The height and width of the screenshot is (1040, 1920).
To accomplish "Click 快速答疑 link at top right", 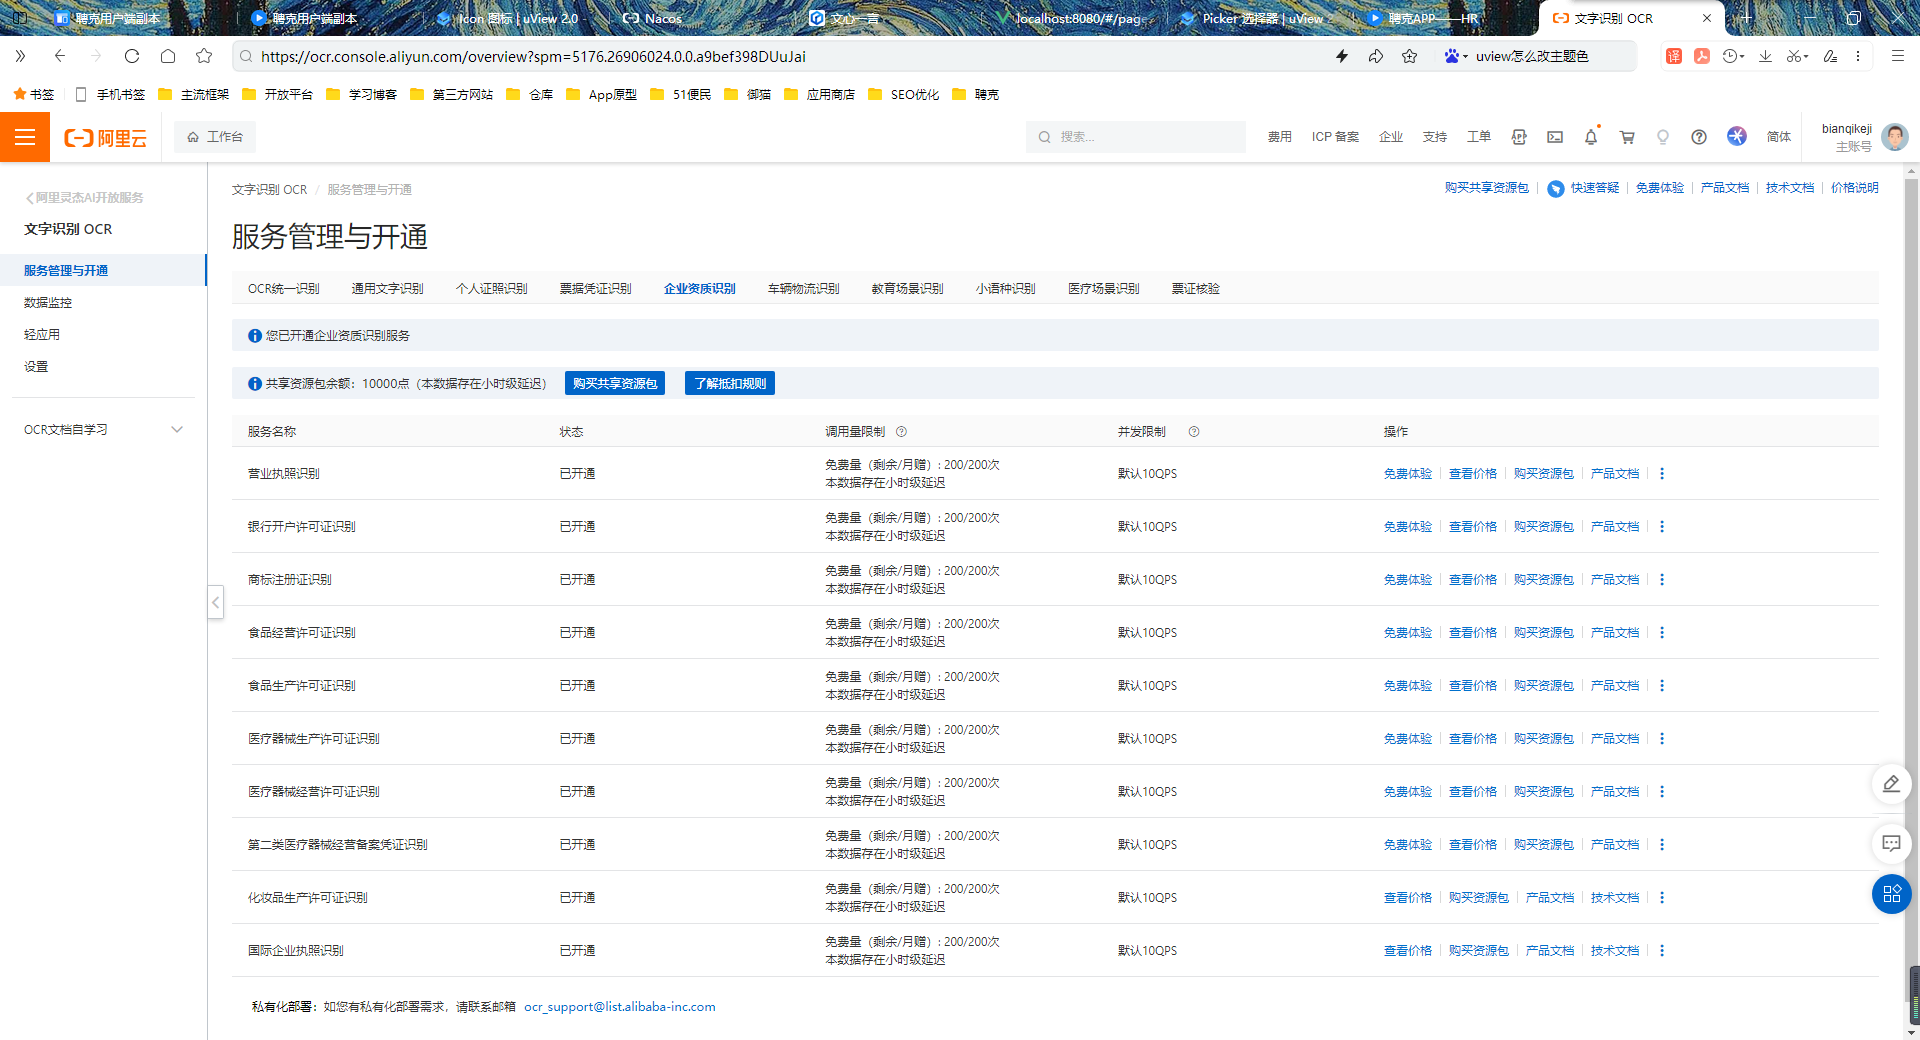I will coord(1584,188).
